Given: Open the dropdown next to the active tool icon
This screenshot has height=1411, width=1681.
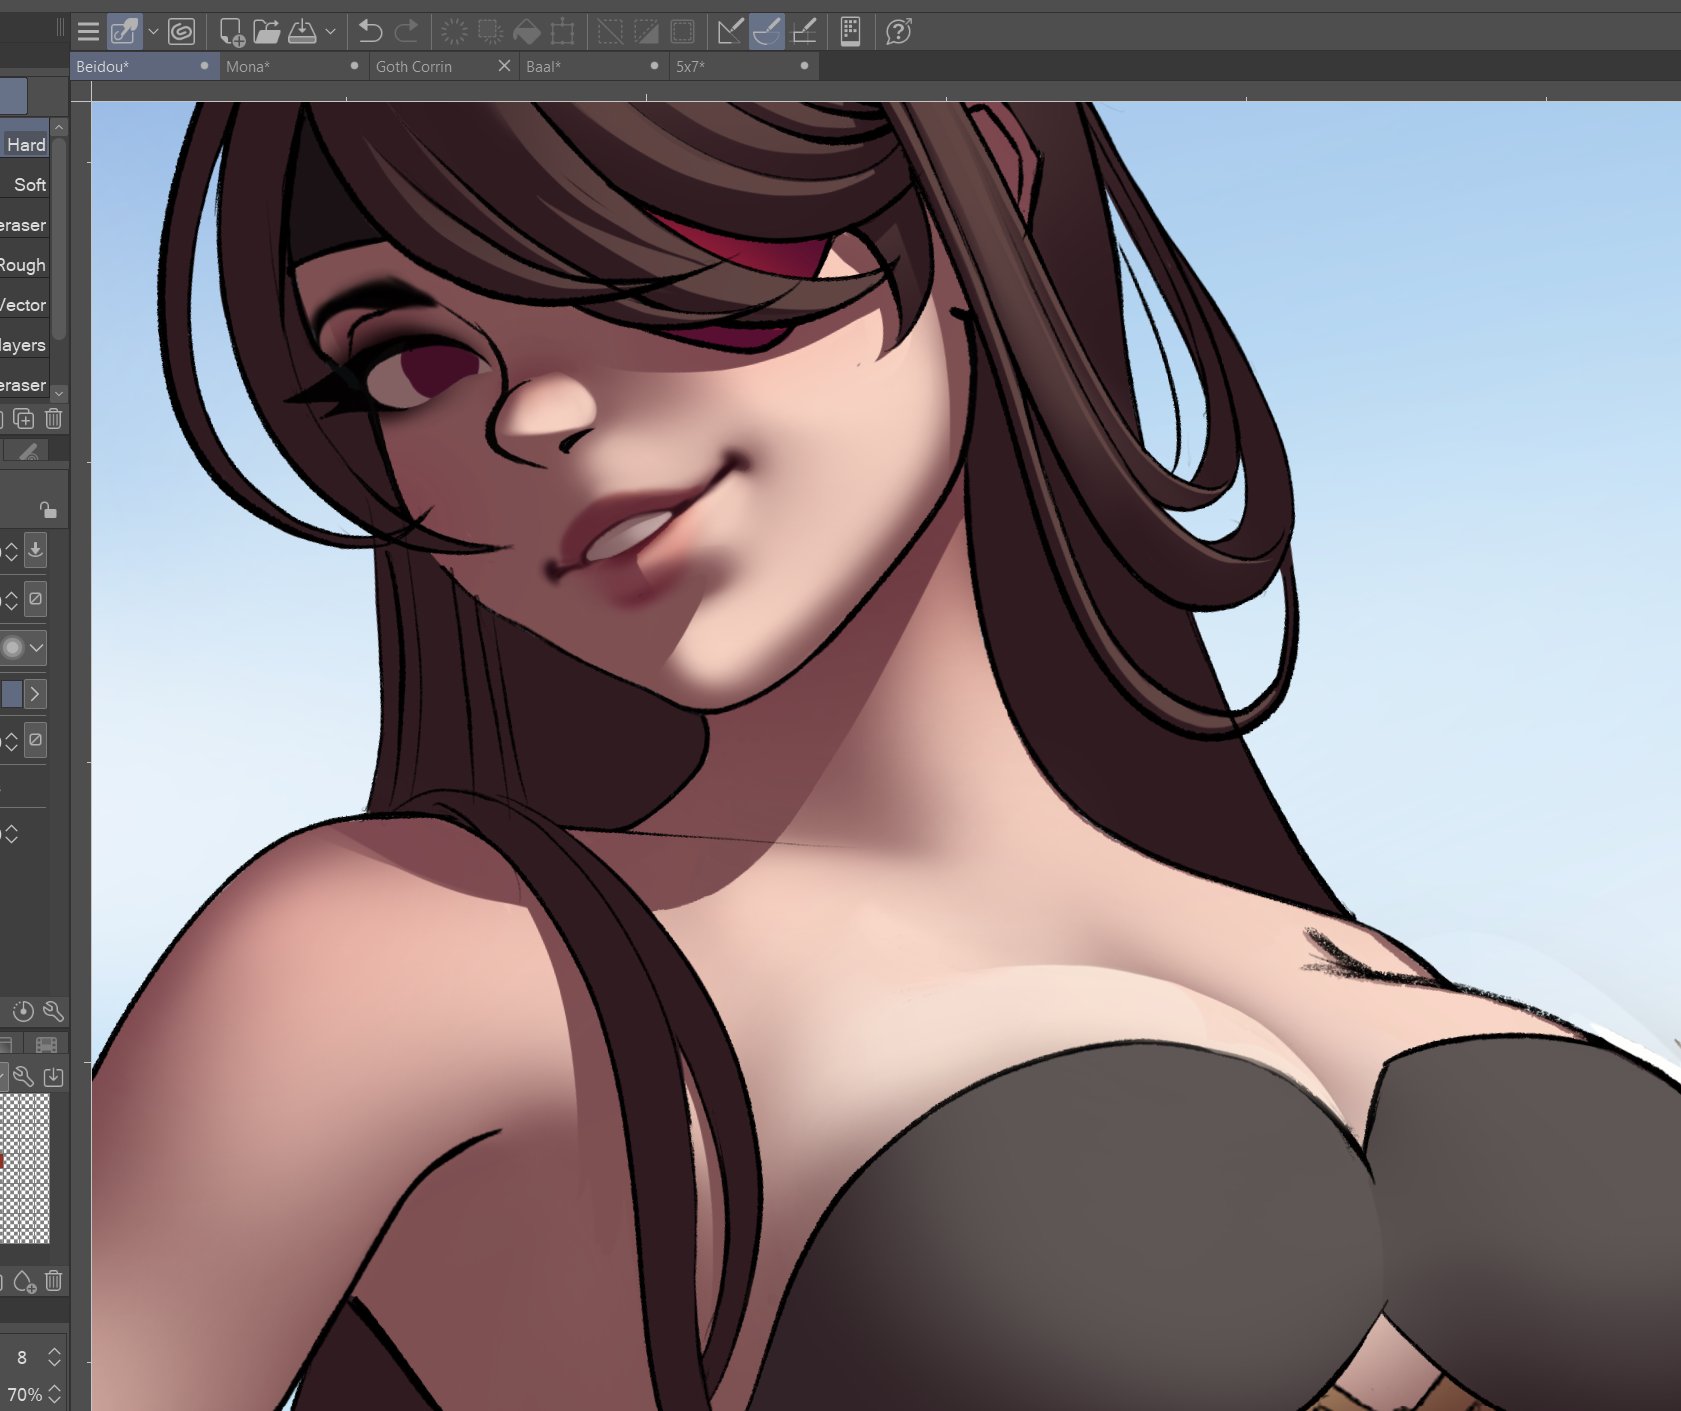Looking at the screenshot, I should coord(153,31).
